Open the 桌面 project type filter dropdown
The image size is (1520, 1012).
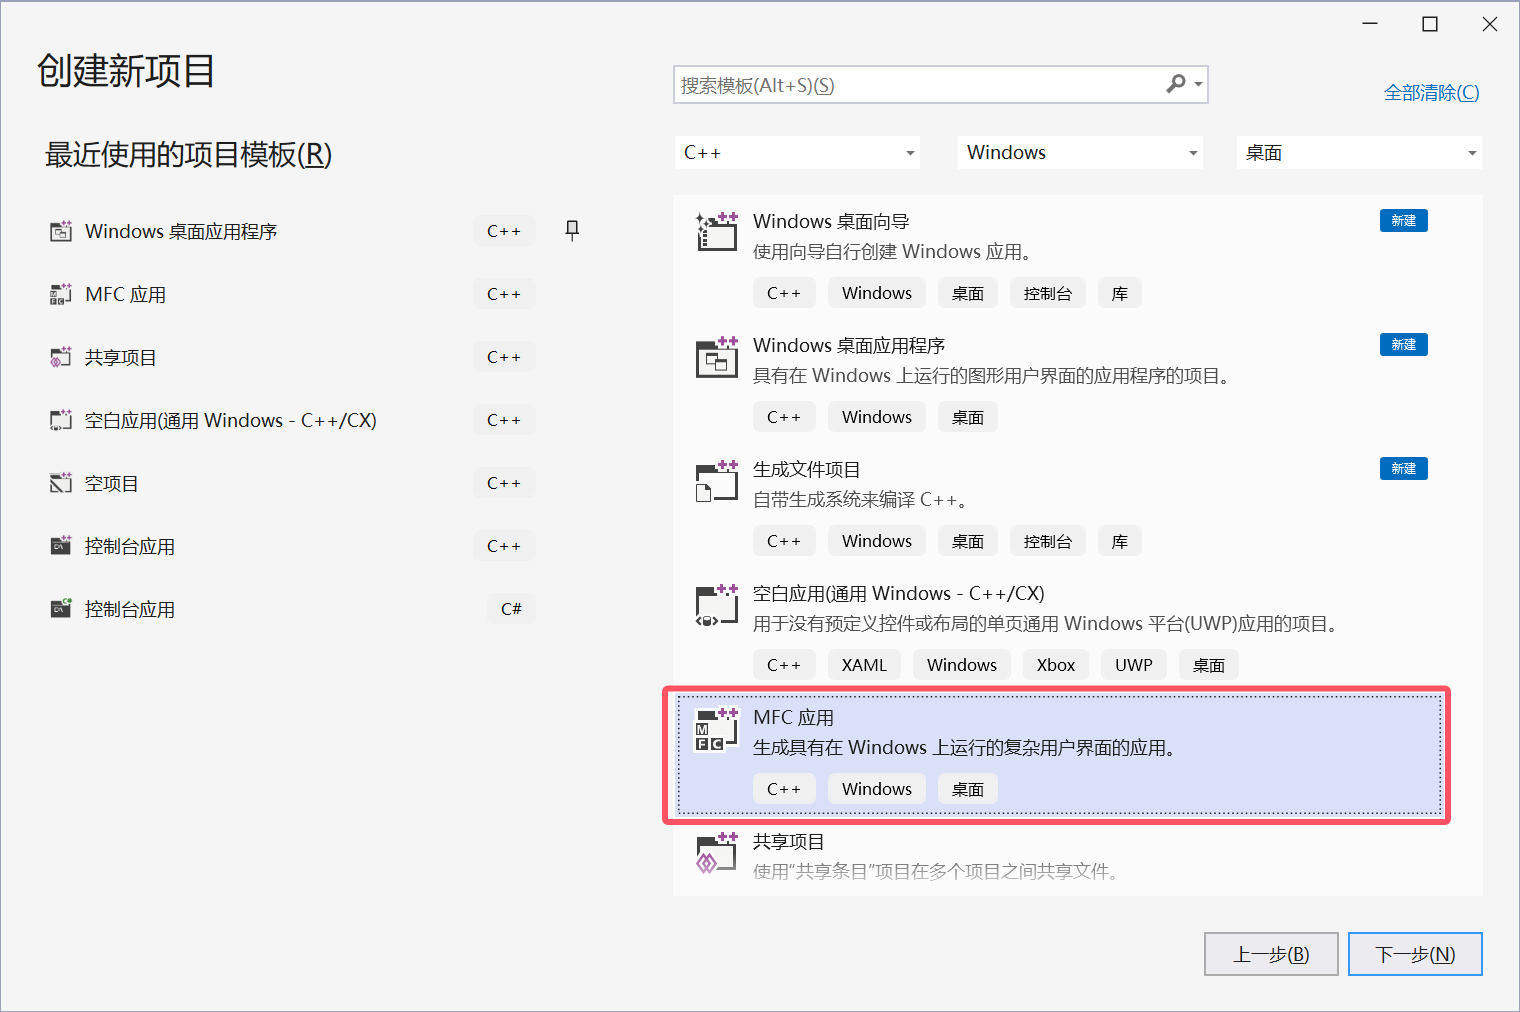[1359, 153]
